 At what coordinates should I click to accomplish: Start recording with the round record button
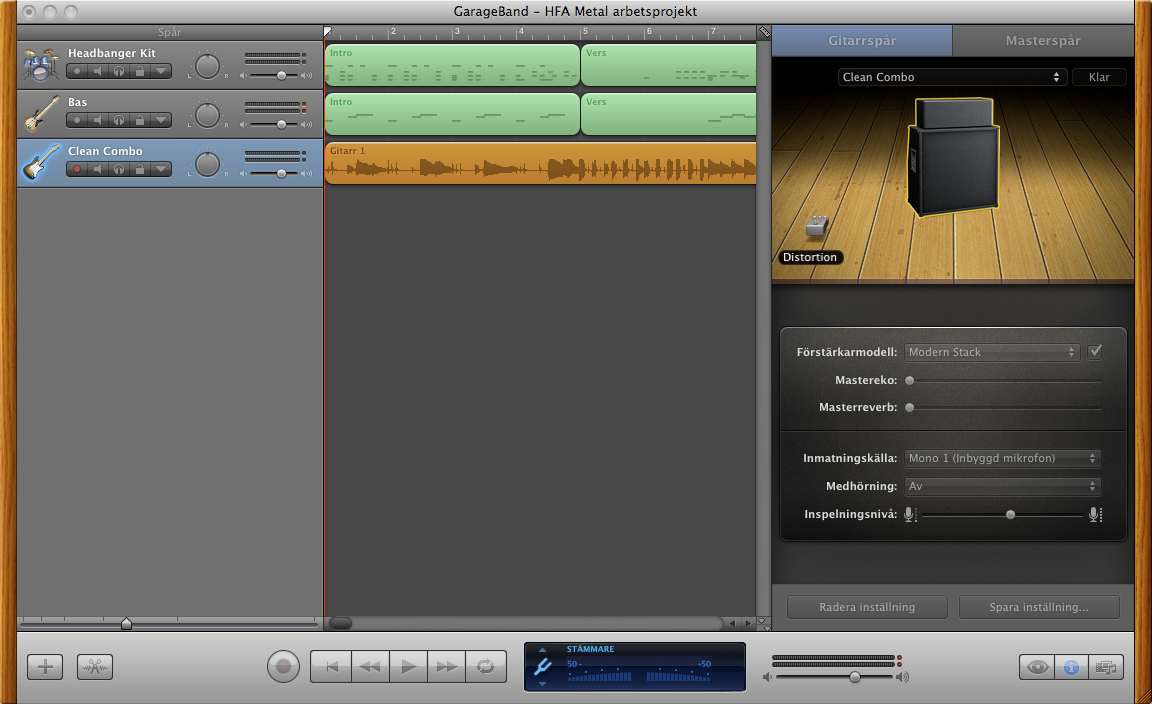pos(283,667)
